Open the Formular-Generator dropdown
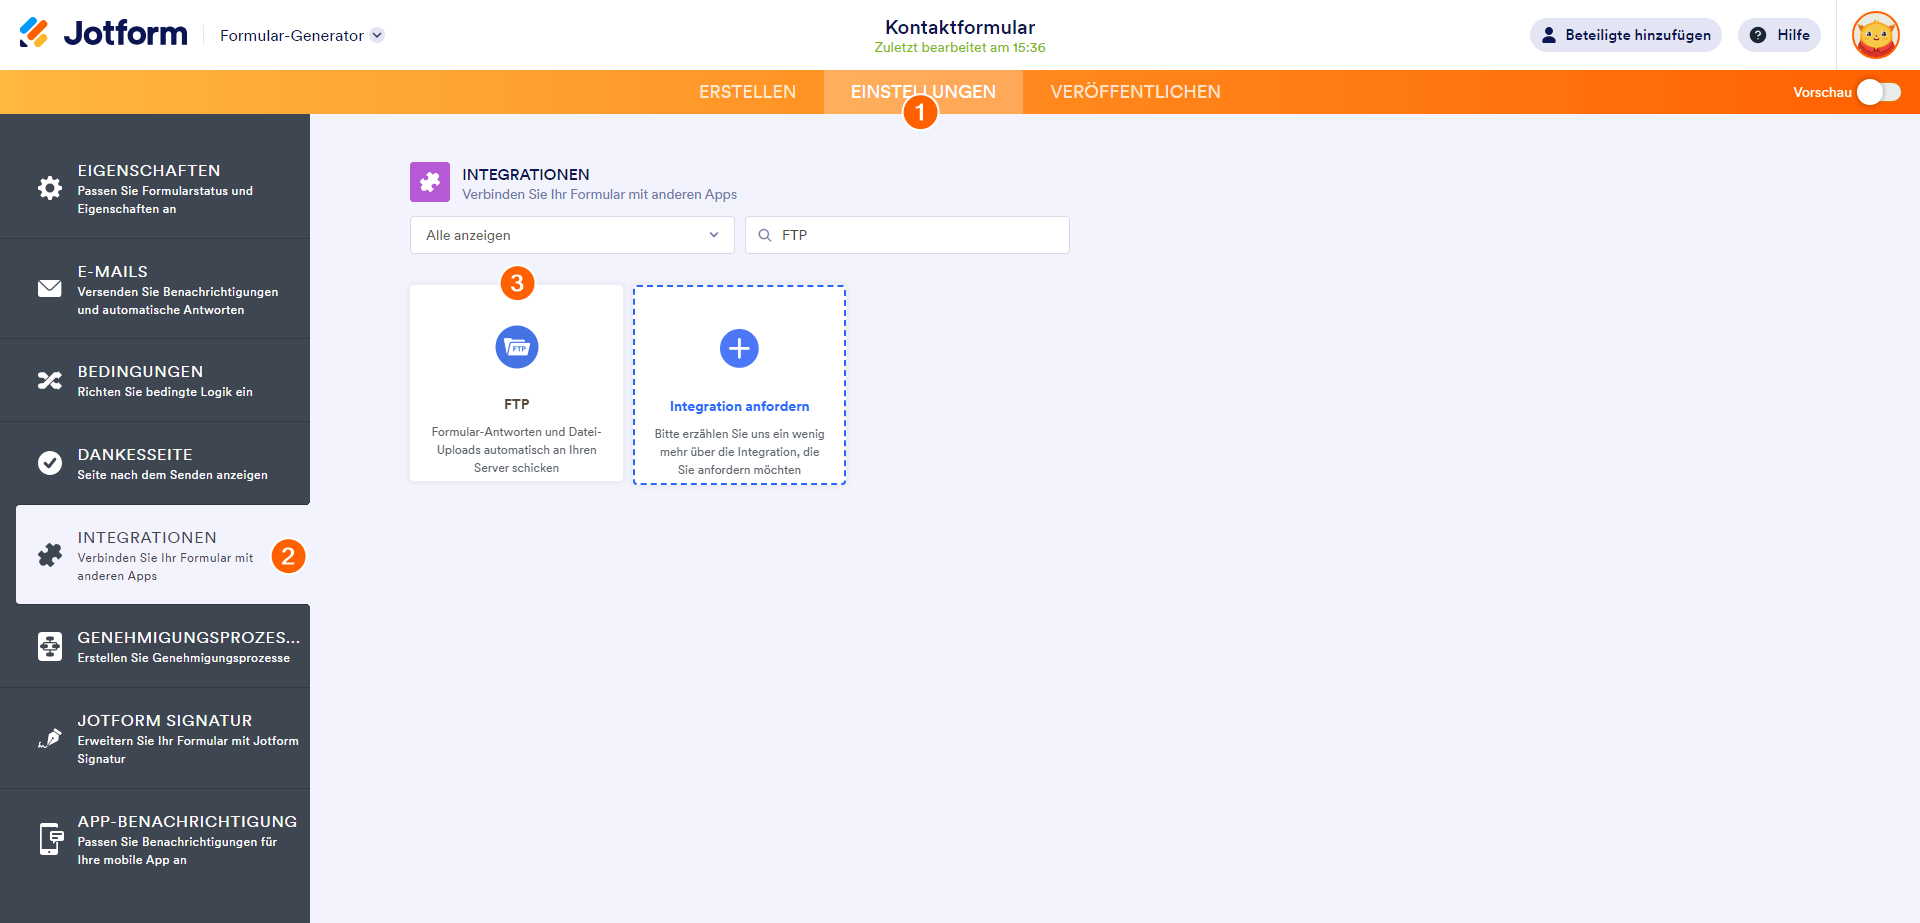 (x=301, y=35)
